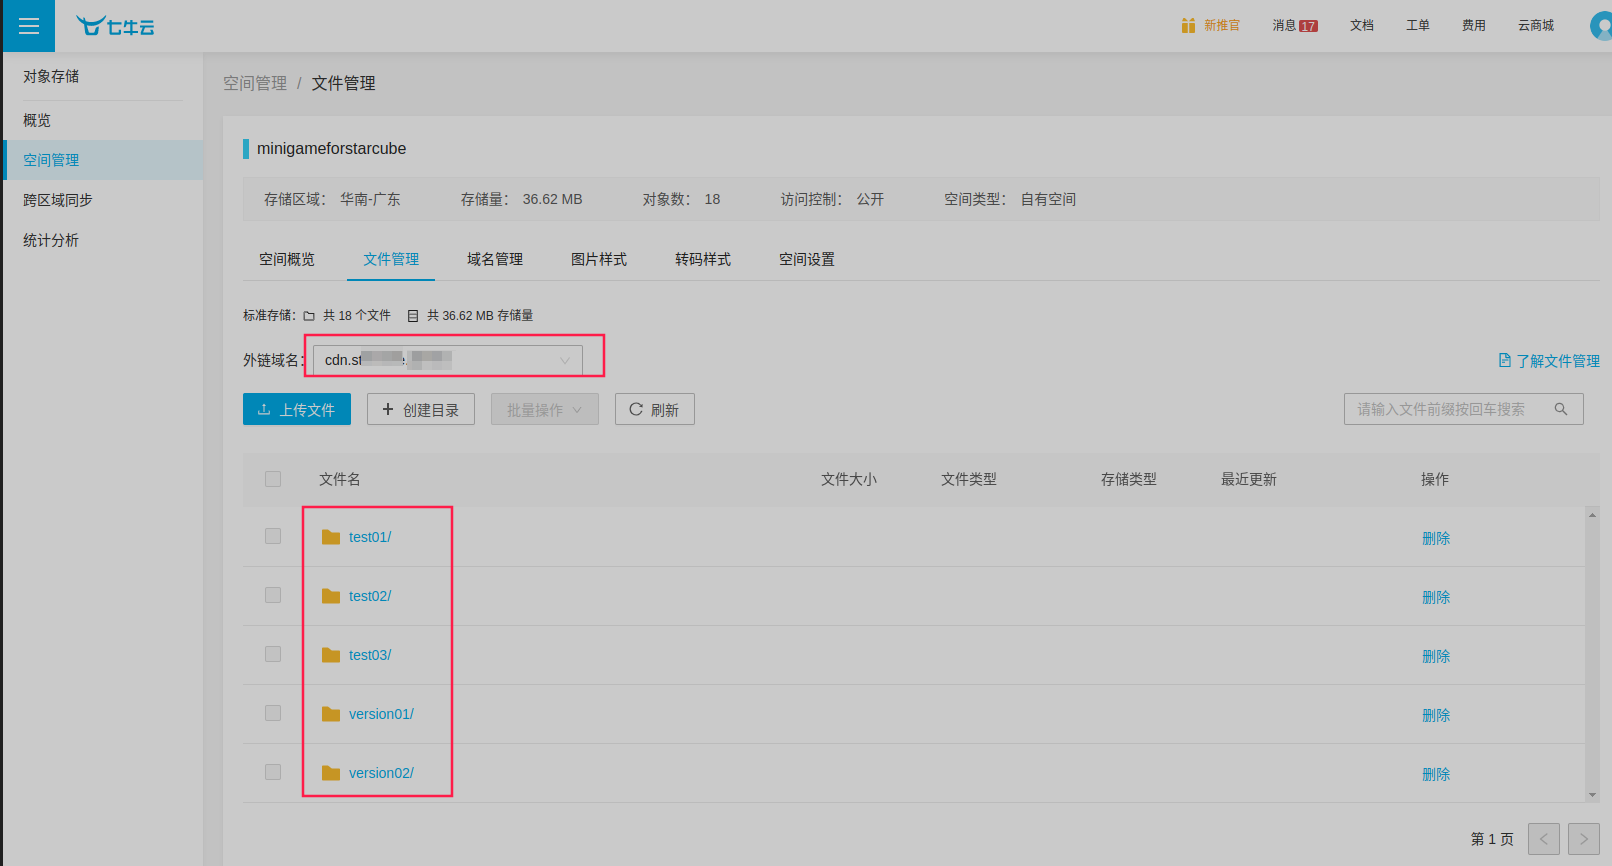The width and height of the screenshot is (1612, 866).
Task: Click the test02 folder icon
Action: point(331,596)
